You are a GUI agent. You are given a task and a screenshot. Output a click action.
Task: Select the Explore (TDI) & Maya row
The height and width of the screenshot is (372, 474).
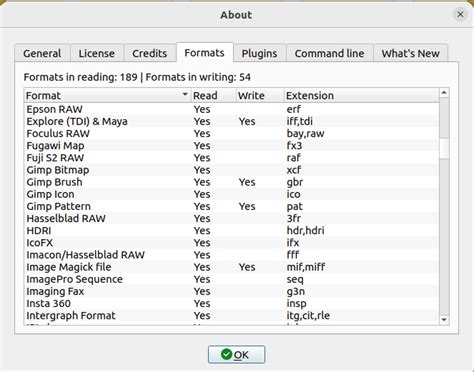(x=232, y=121)
